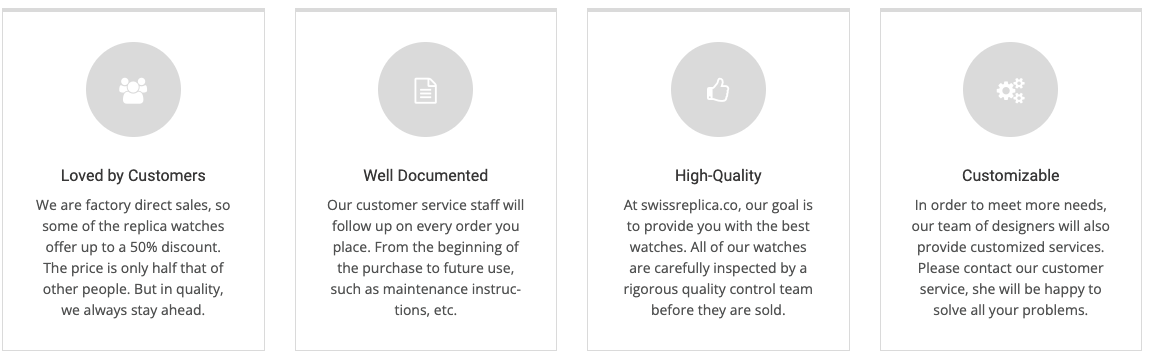This screenshot has height=362, width=1153.
Task: Click the rigorous quality control team text
Action: pos(718,289)
